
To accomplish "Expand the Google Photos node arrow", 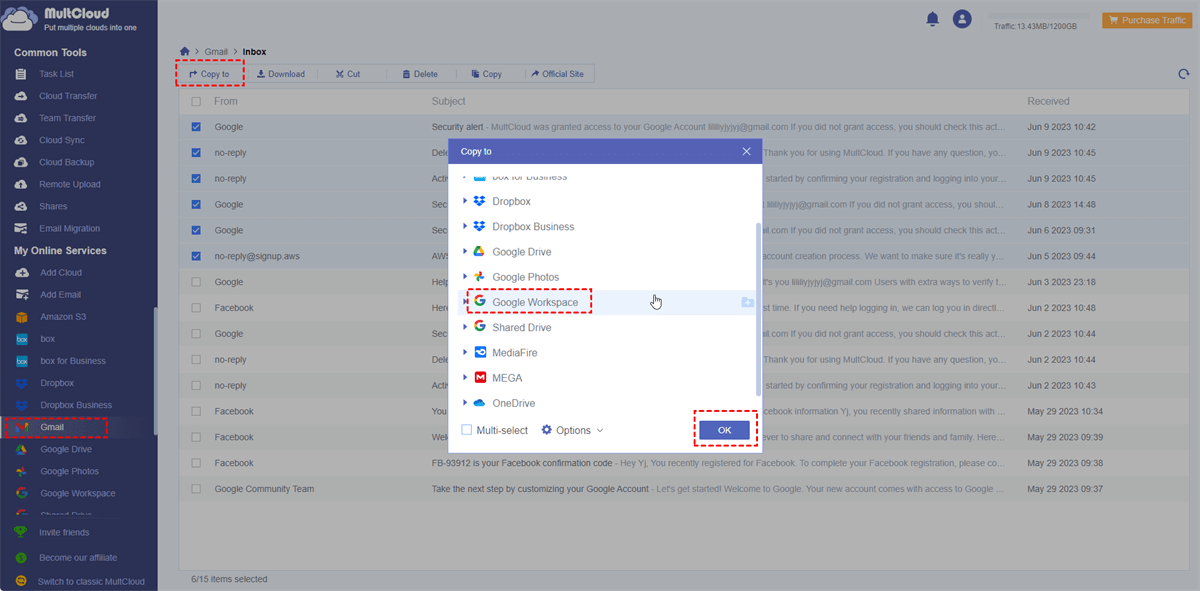I will (x=465, y=277).
